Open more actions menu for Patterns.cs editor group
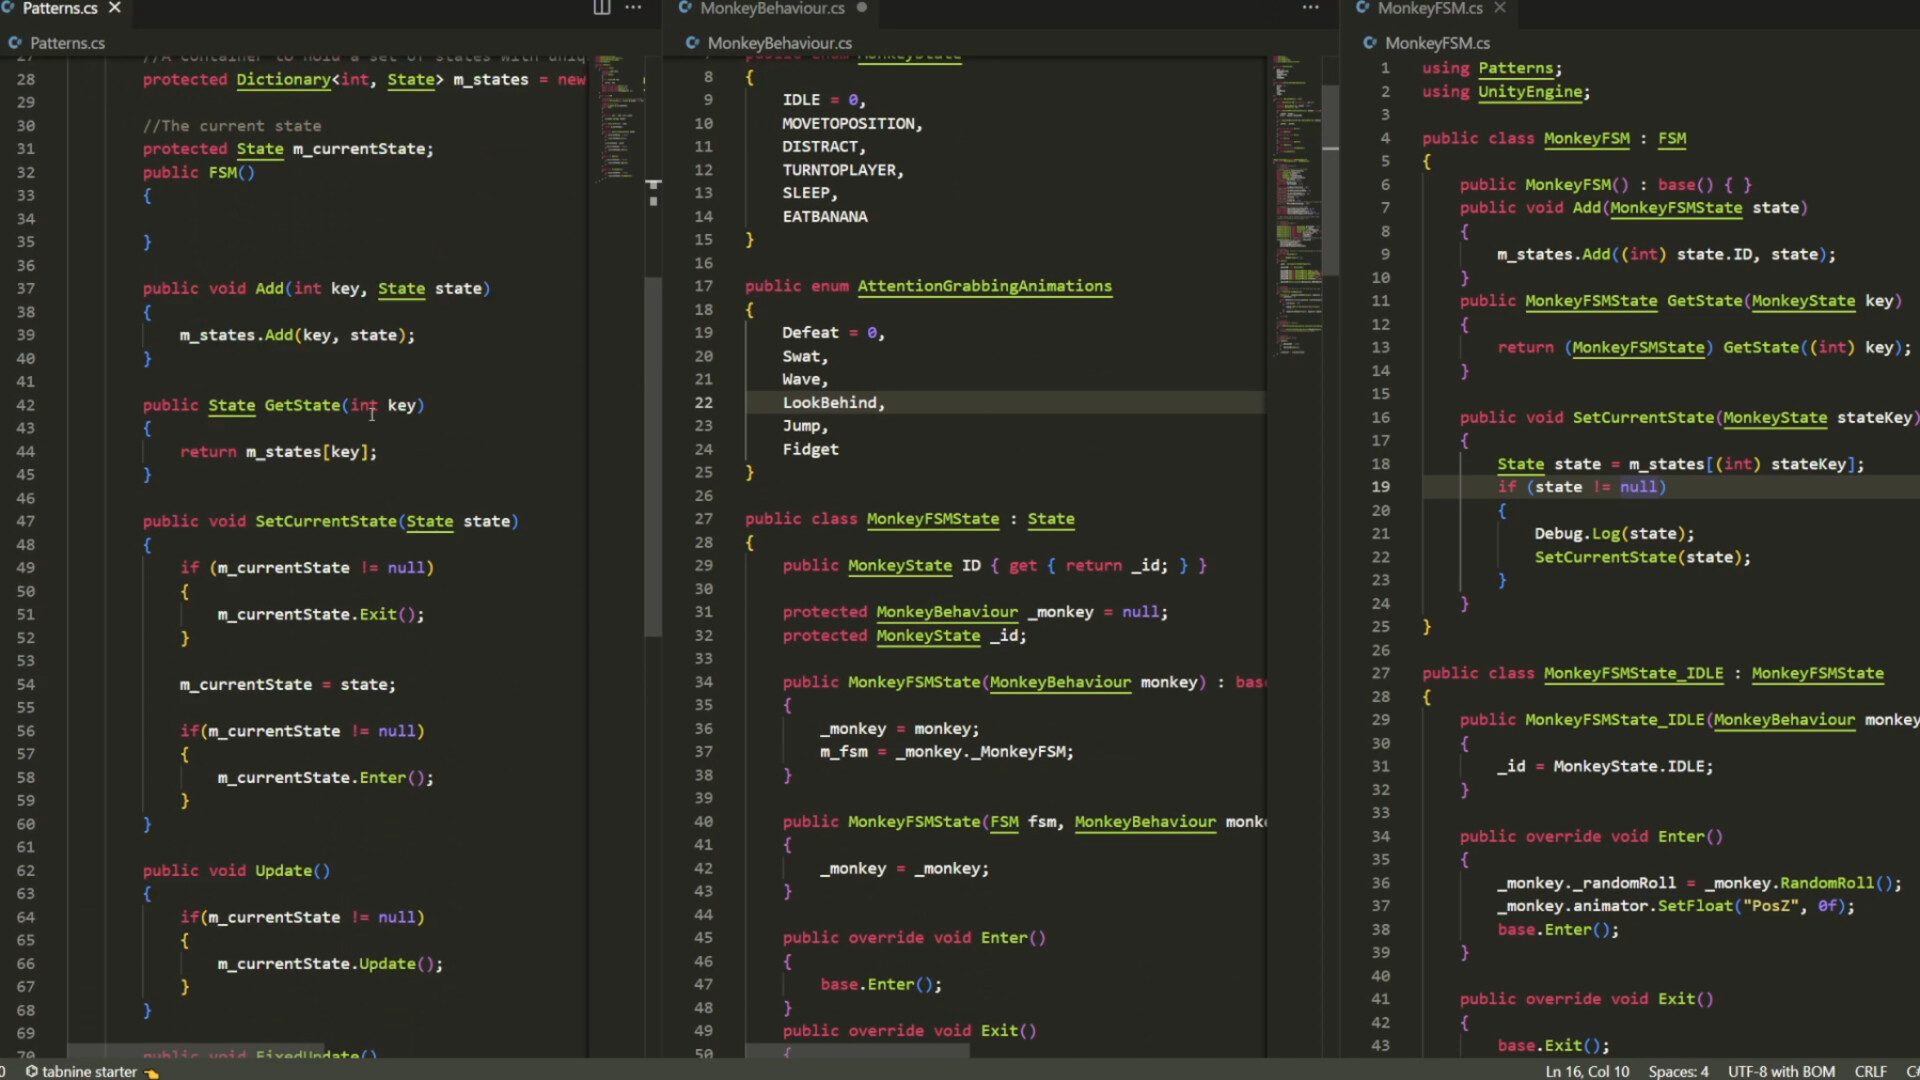1920x1080 pixels. (x=633, y=8)
